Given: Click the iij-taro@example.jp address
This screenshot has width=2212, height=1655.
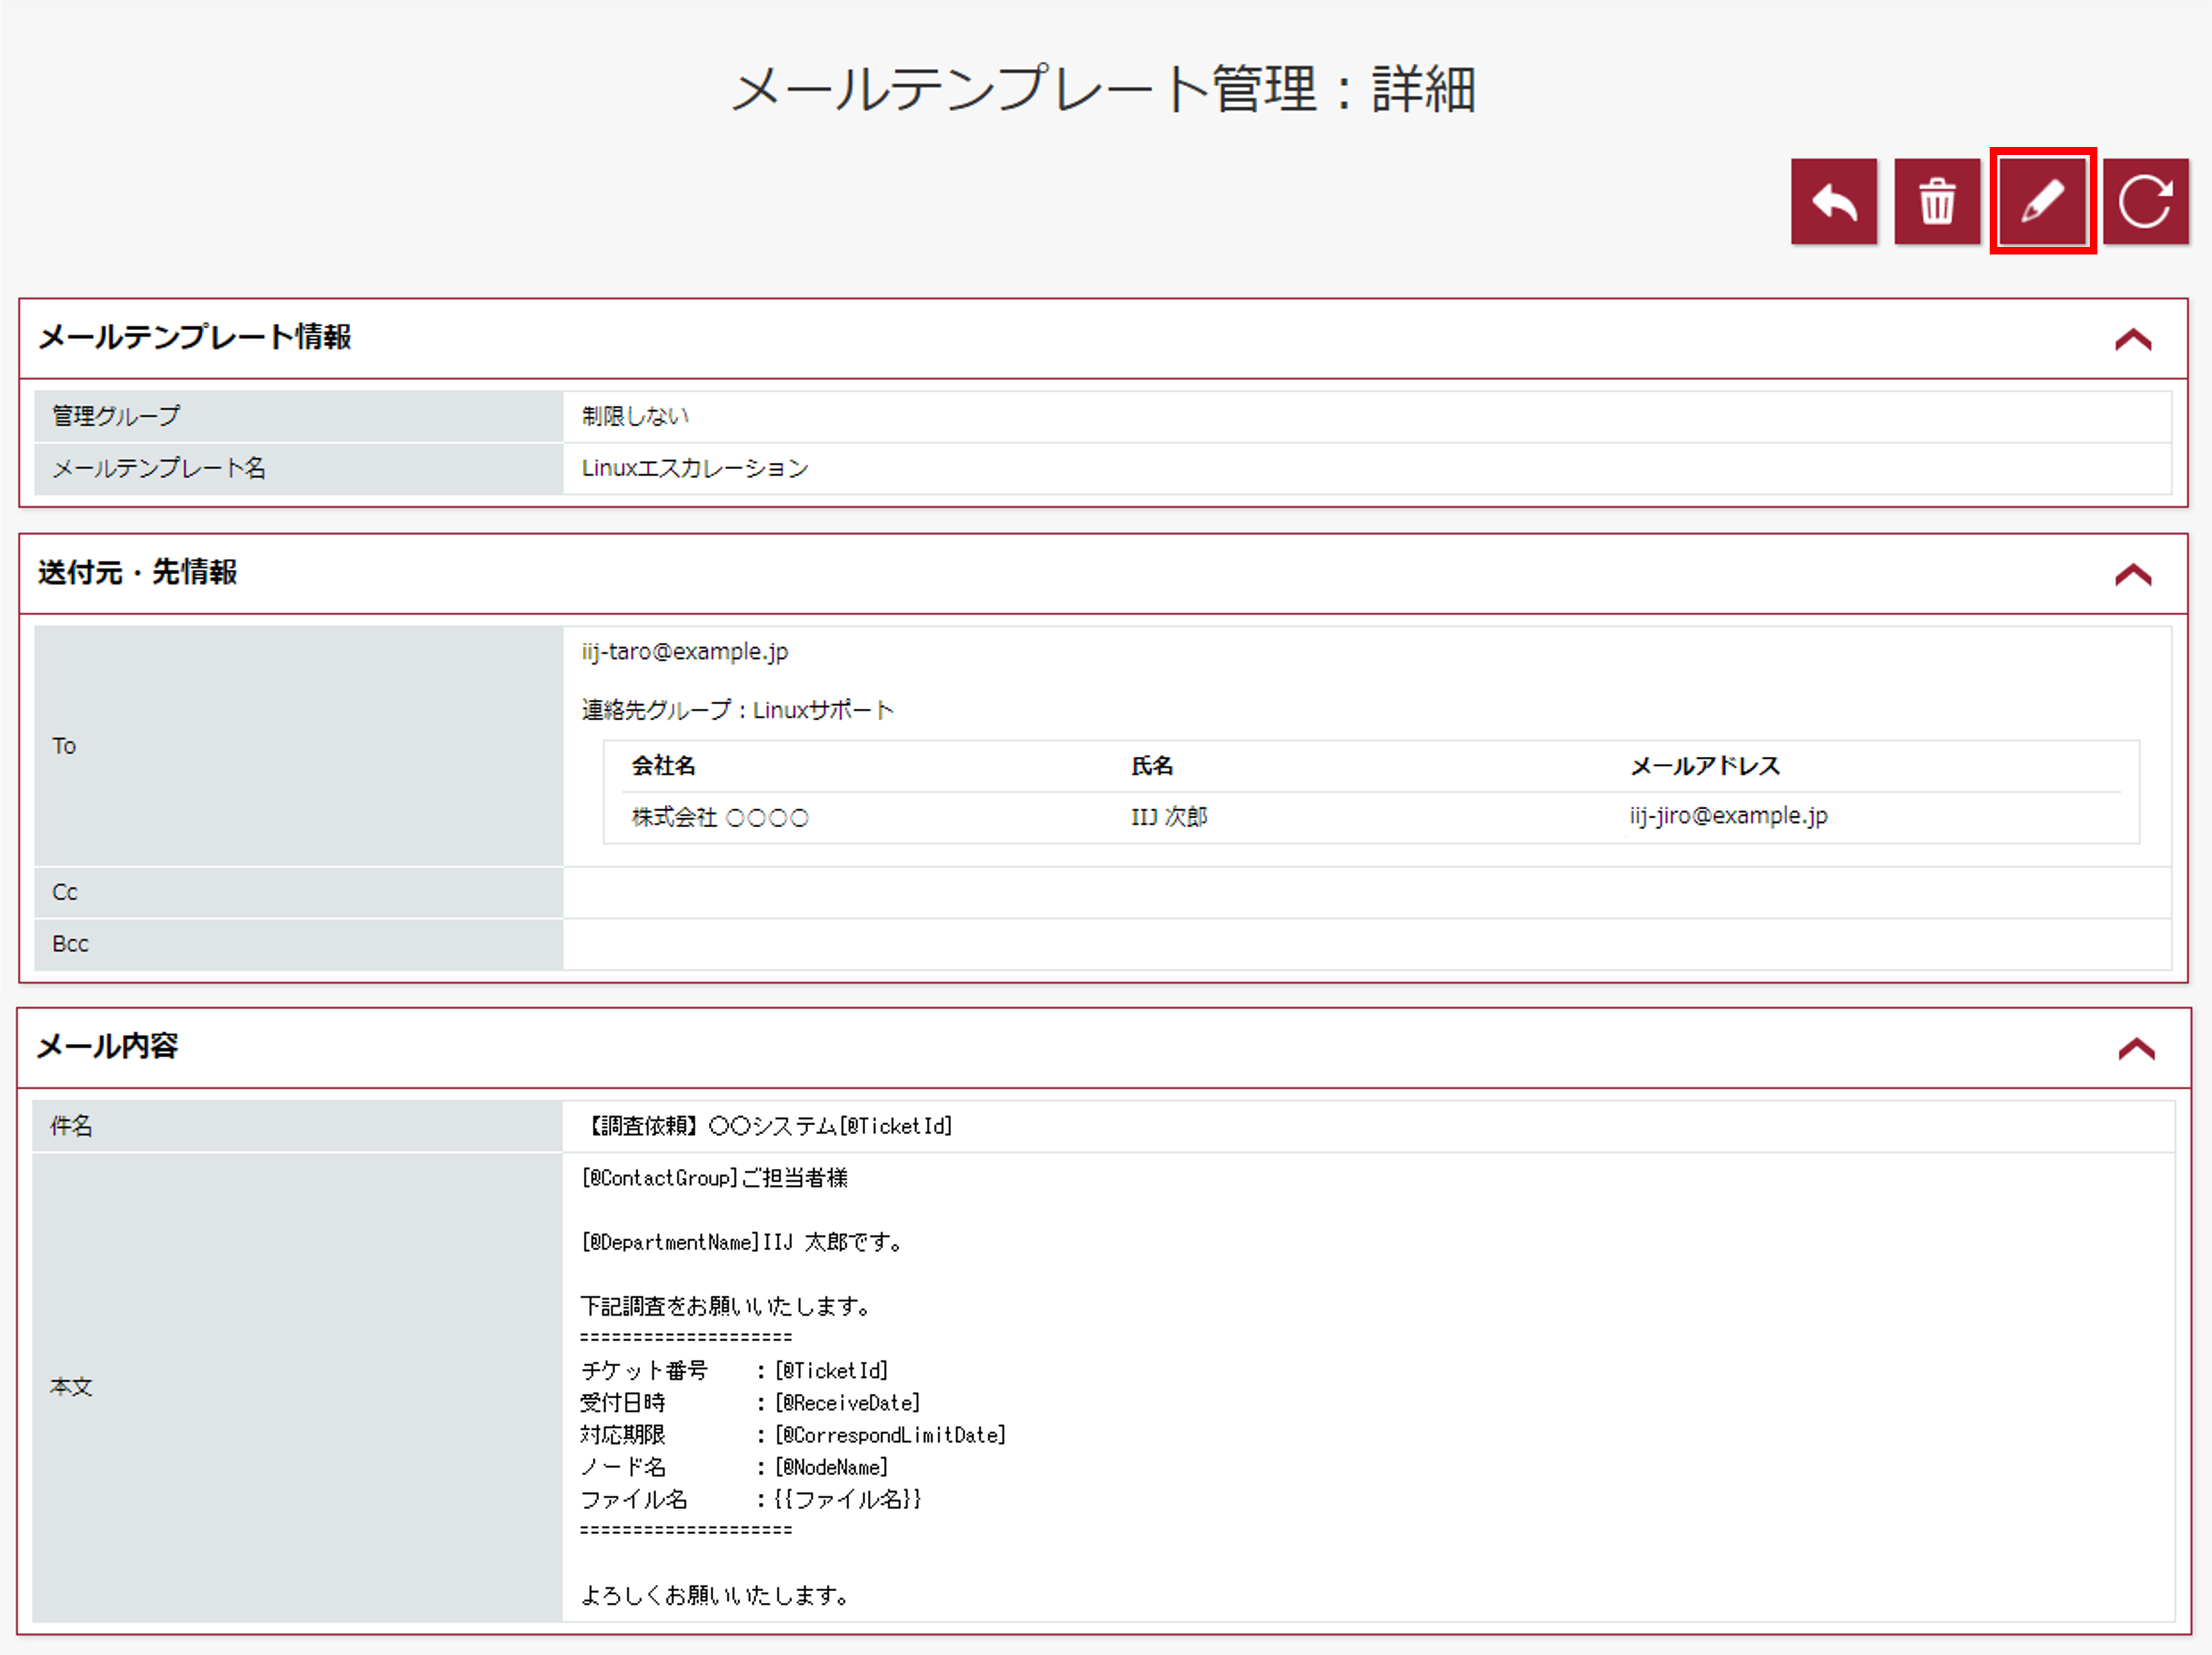Looking at the screenshot, I should point(685,652).
